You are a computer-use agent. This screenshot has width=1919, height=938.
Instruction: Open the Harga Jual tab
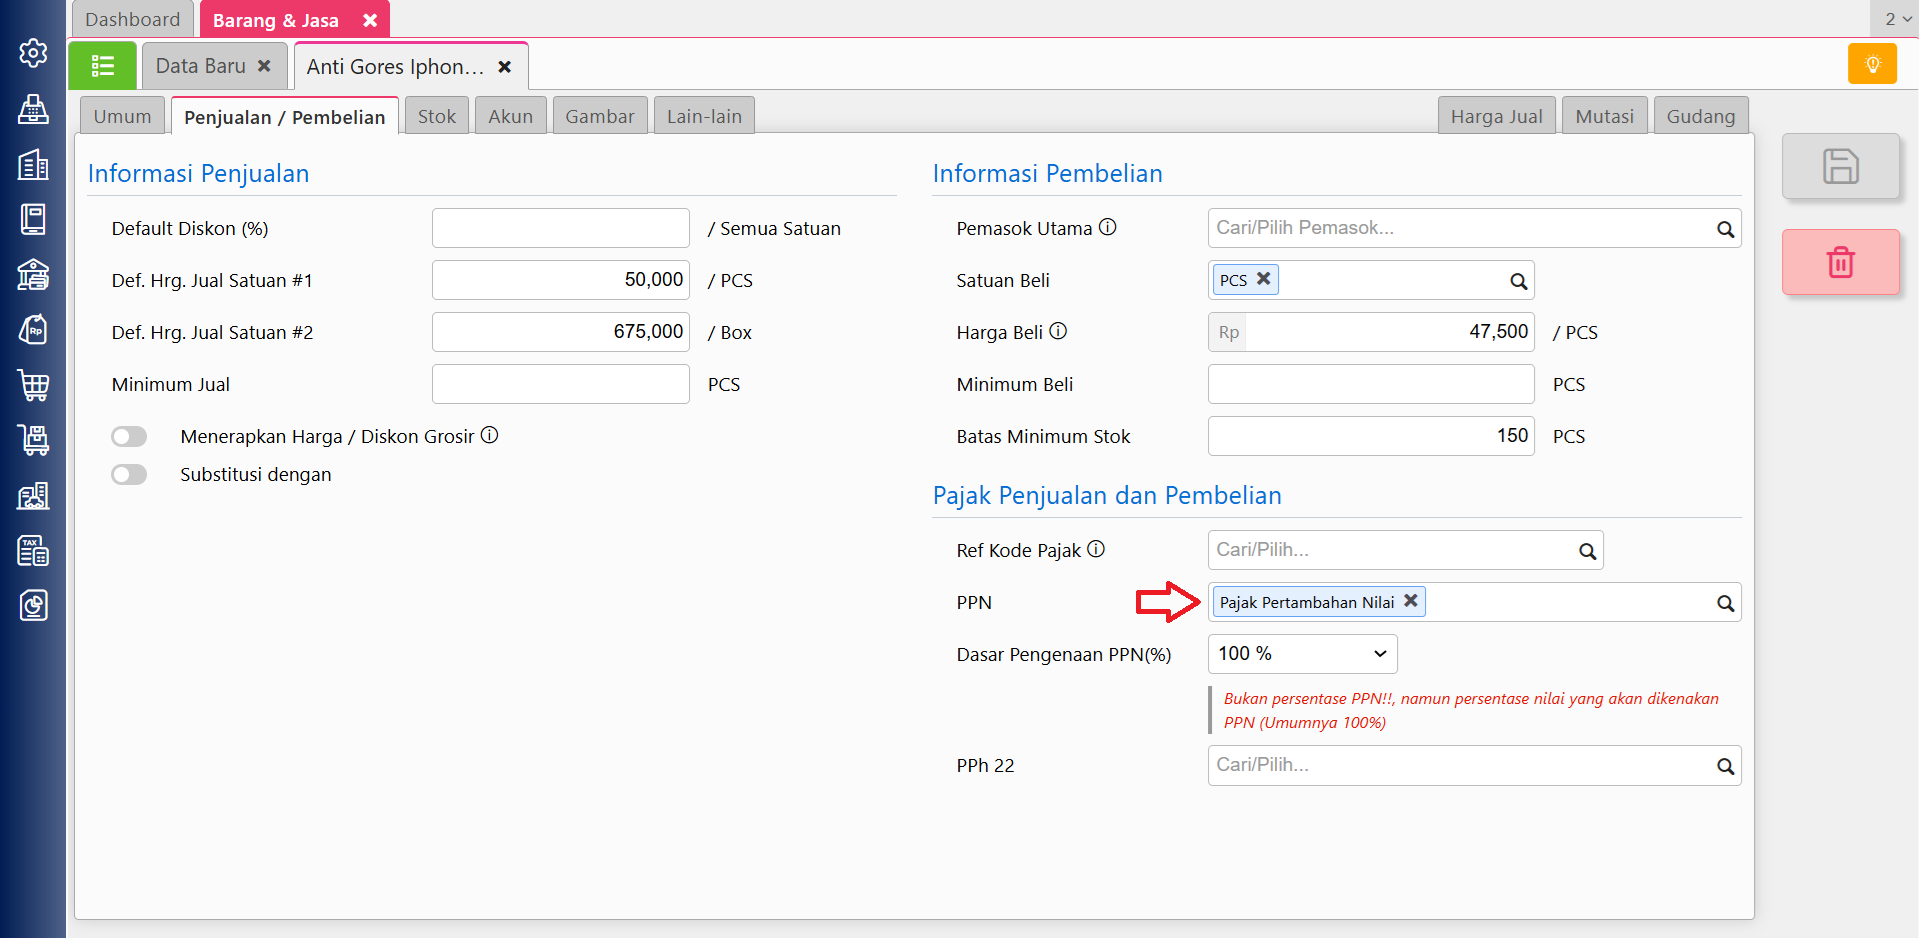click(1495, 116)
